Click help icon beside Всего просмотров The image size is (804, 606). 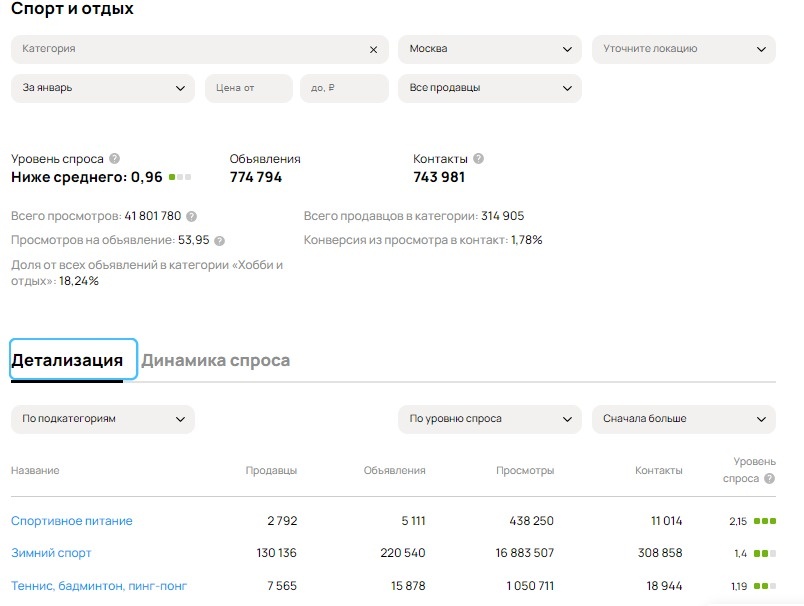point(191,216)
